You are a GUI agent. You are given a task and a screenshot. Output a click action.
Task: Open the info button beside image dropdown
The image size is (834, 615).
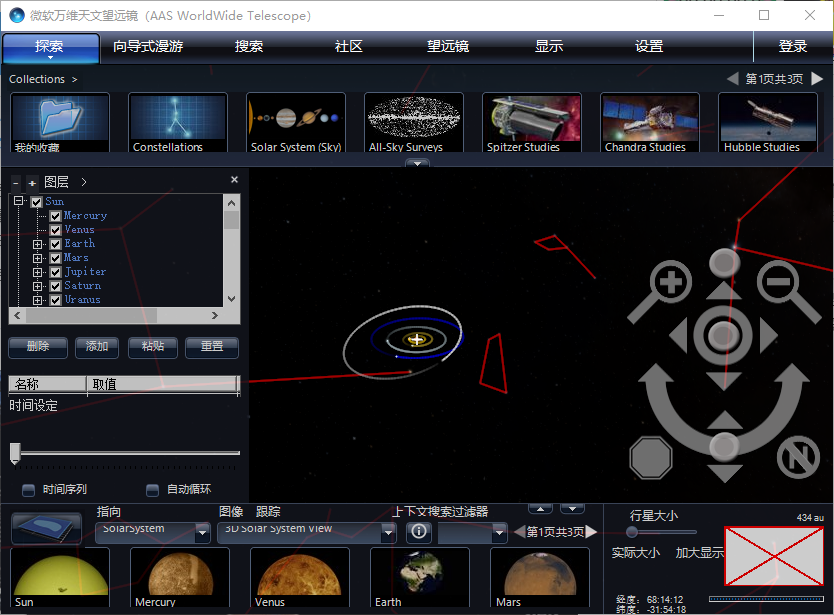(x=419, y=531)
